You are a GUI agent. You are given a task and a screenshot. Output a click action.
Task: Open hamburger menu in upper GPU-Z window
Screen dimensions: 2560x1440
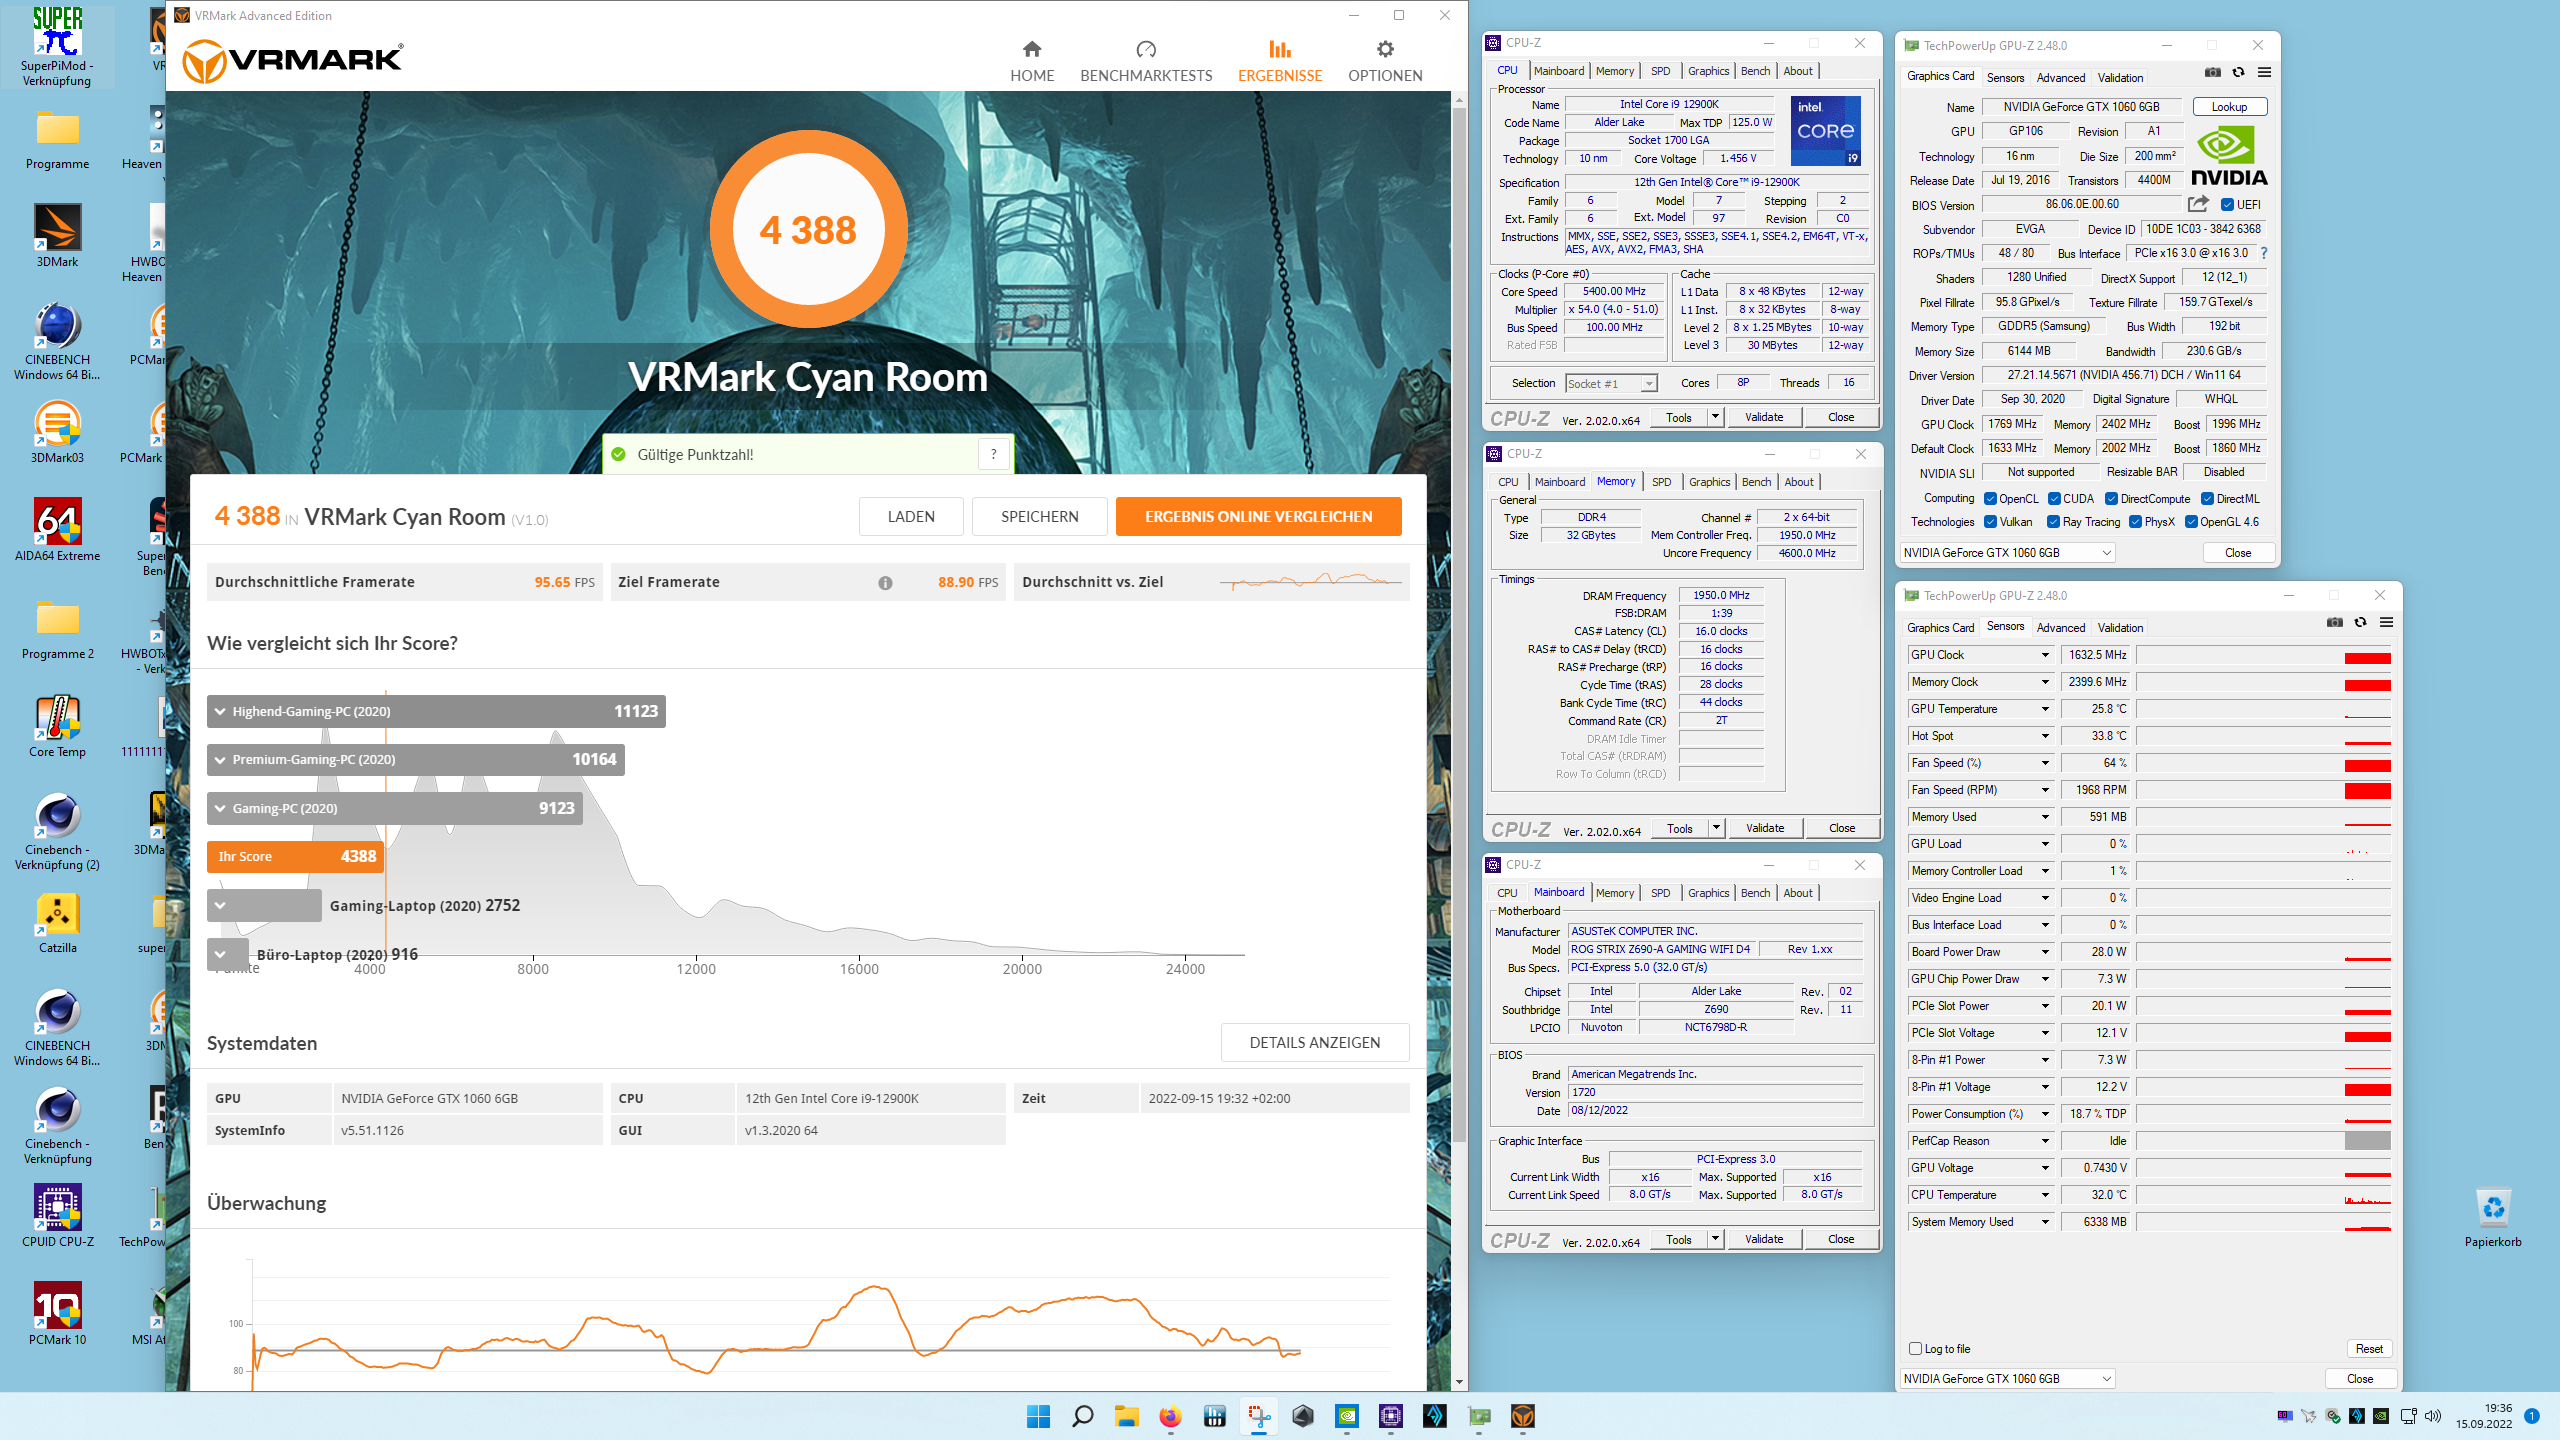coord(2265,72)
